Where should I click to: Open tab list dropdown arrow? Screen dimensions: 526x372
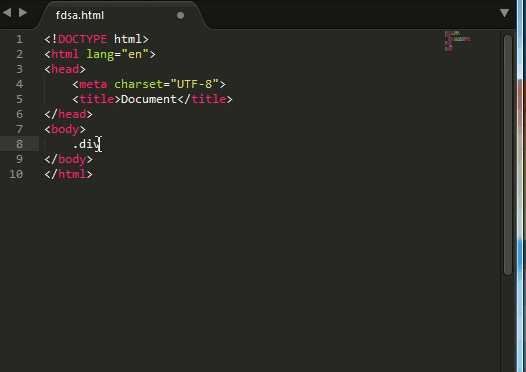[505, 13]
